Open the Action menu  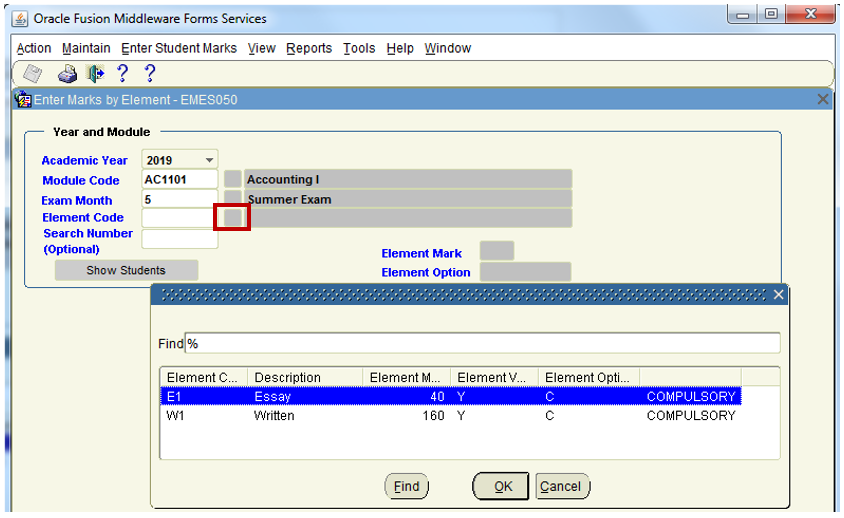[34, 48]
